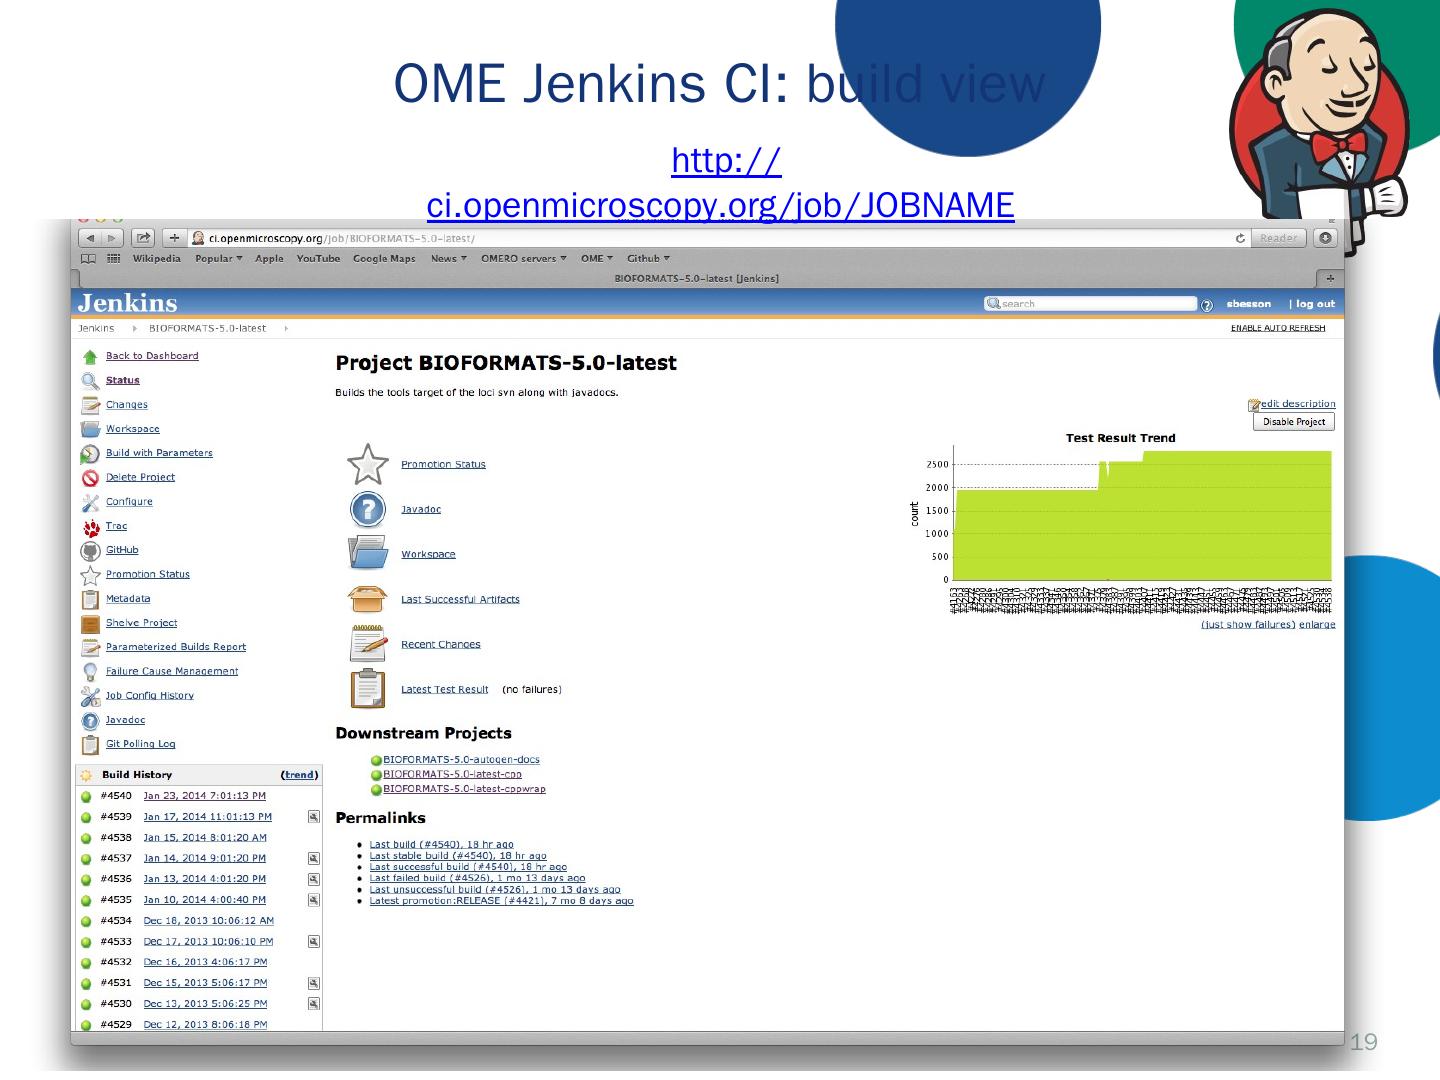Click the Shelve Project icon
The width and height of the screenshot is (1440, 1080).
[90, 623]
